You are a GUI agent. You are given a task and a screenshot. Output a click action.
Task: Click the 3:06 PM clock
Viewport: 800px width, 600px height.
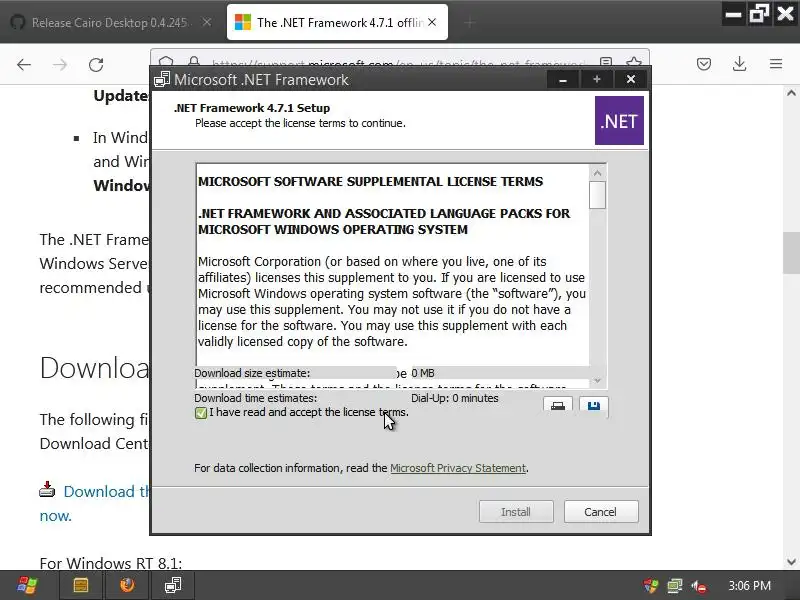coord(749,586)
